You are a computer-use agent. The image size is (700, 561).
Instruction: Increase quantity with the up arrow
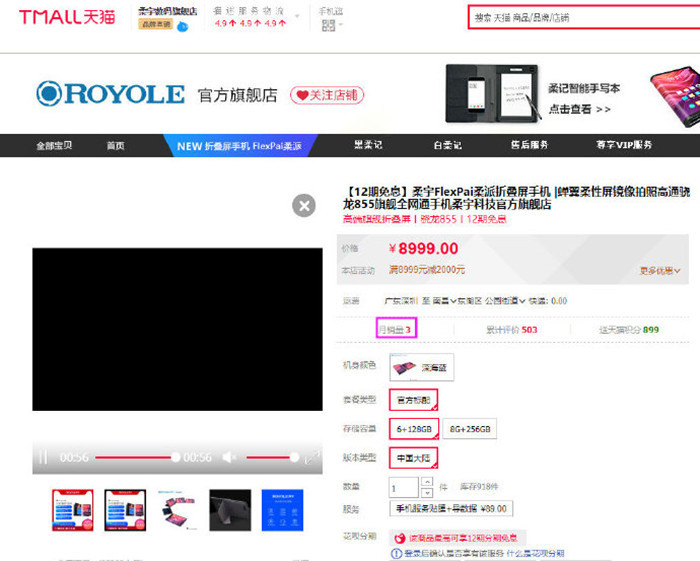coord(427,482)
